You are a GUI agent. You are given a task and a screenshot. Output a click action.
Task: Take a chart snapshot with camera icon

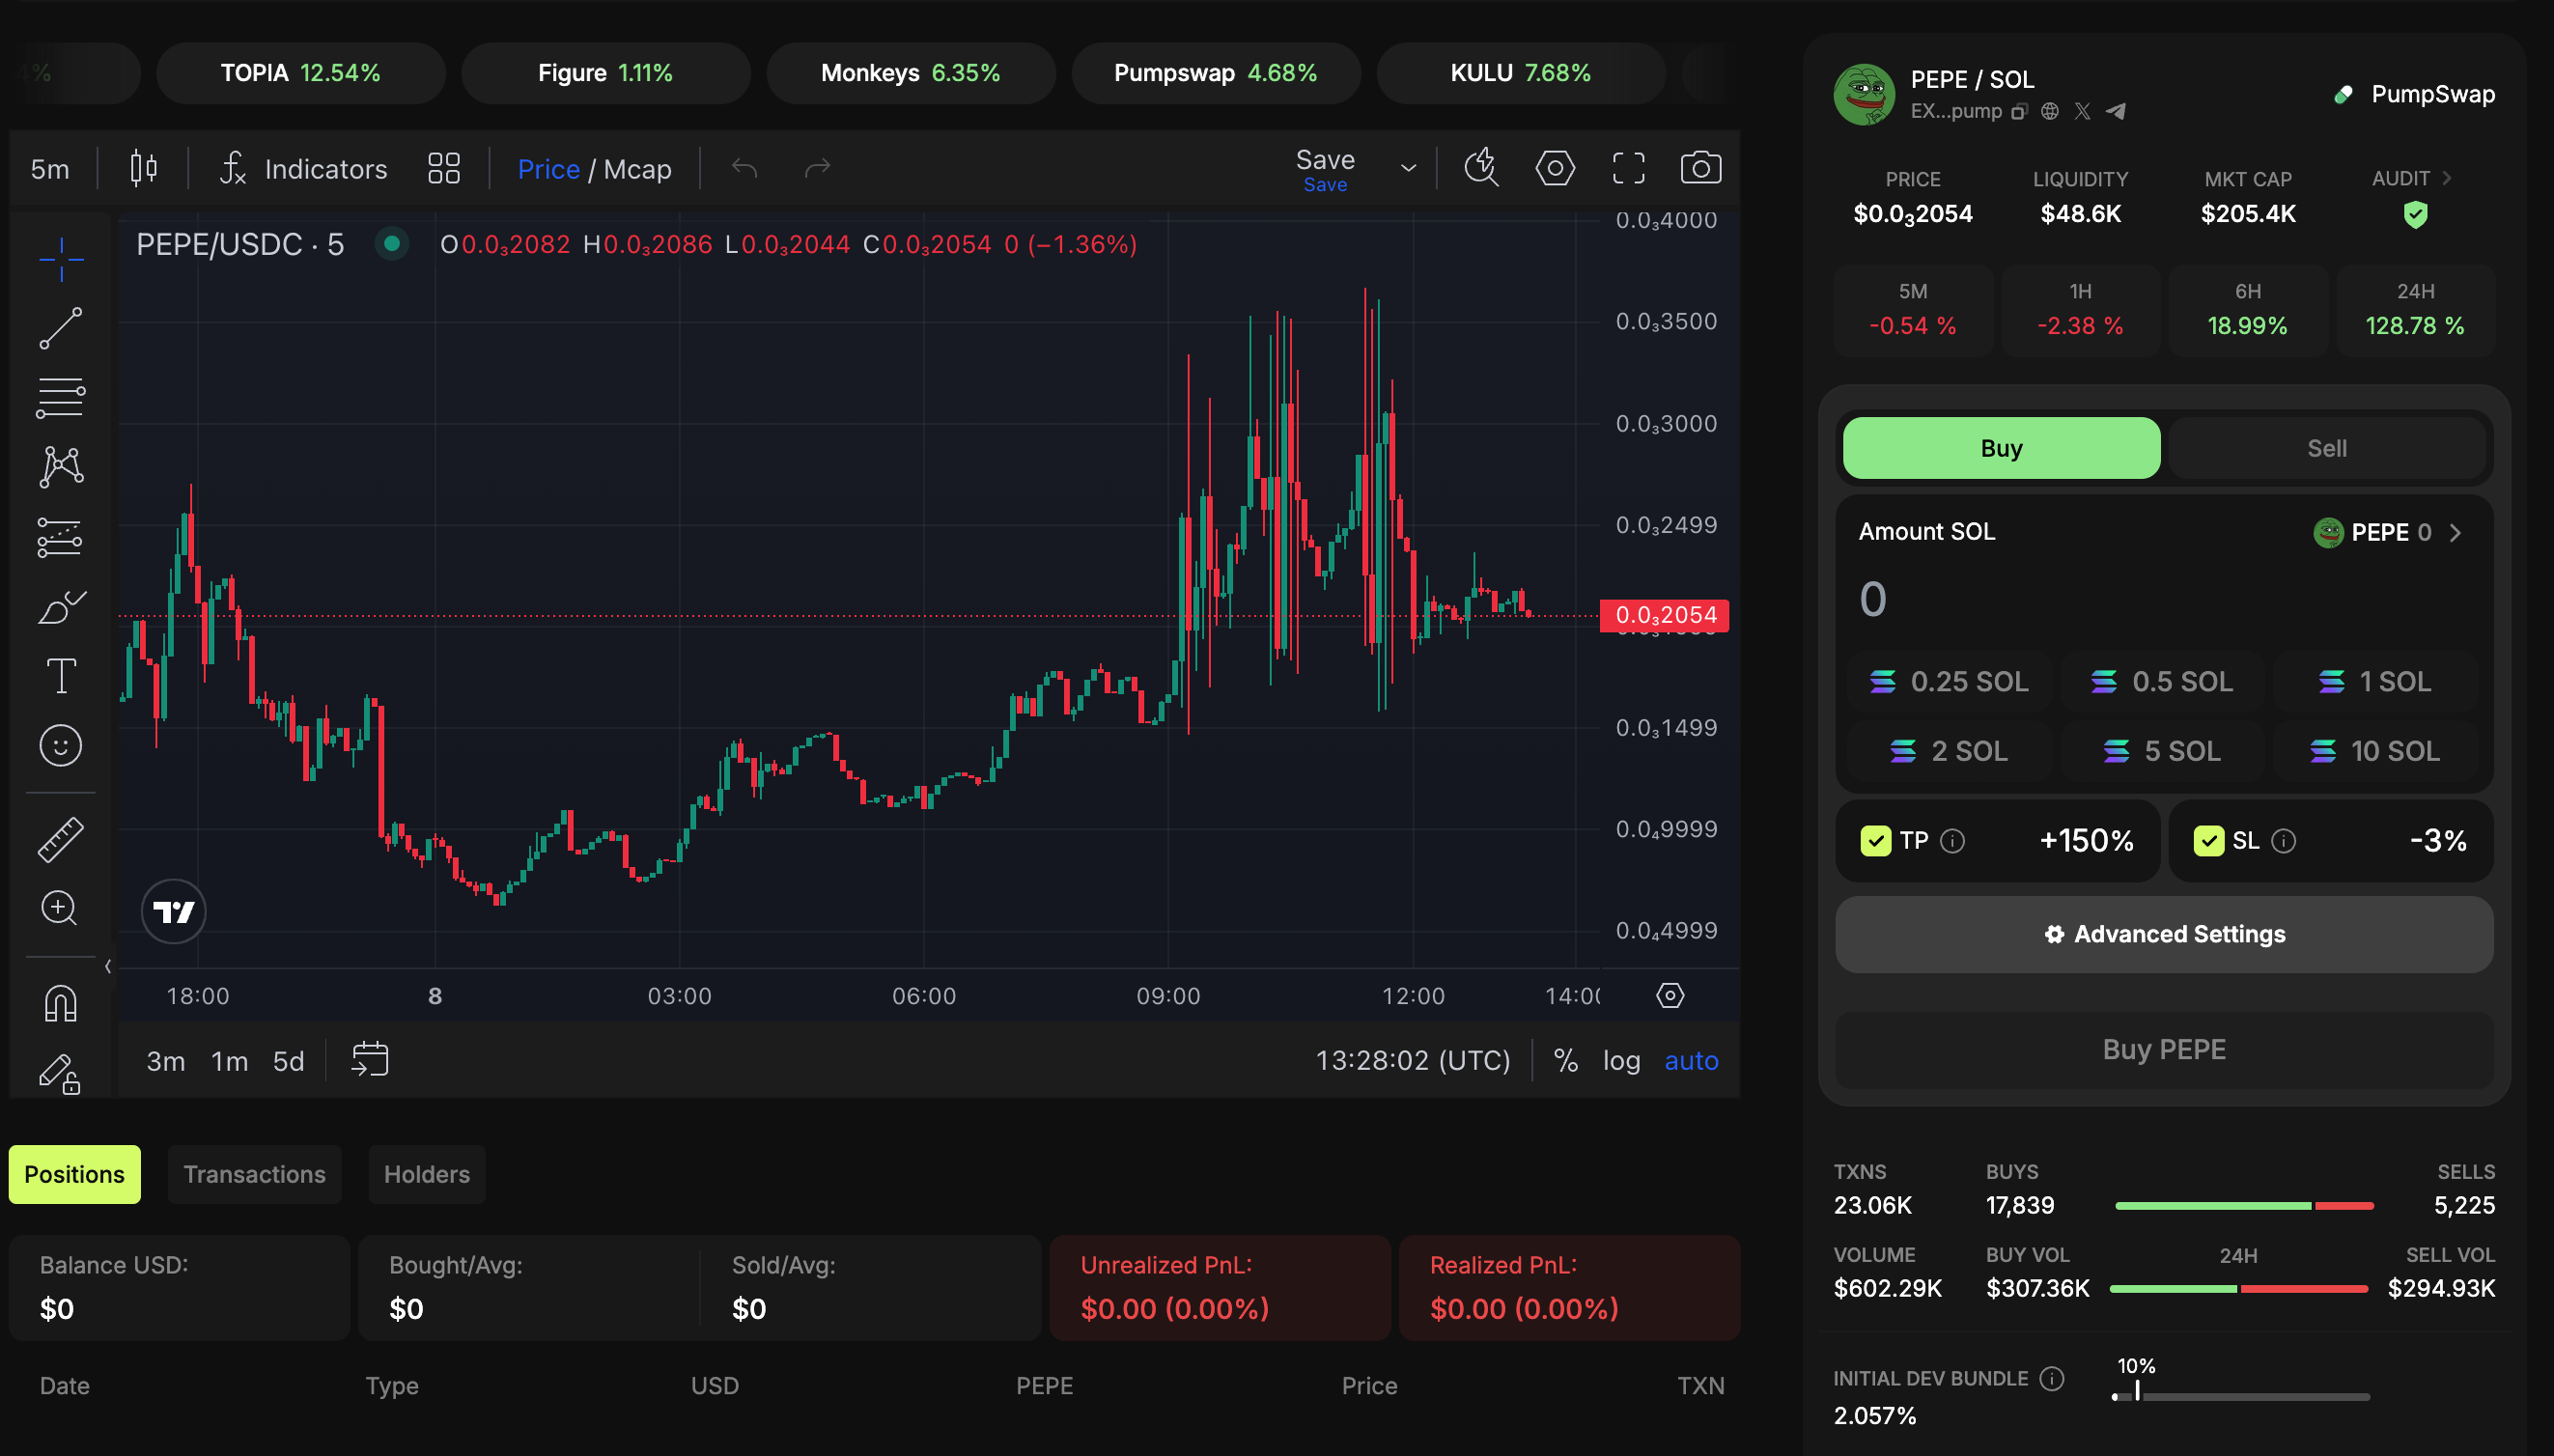point(1700,168)
